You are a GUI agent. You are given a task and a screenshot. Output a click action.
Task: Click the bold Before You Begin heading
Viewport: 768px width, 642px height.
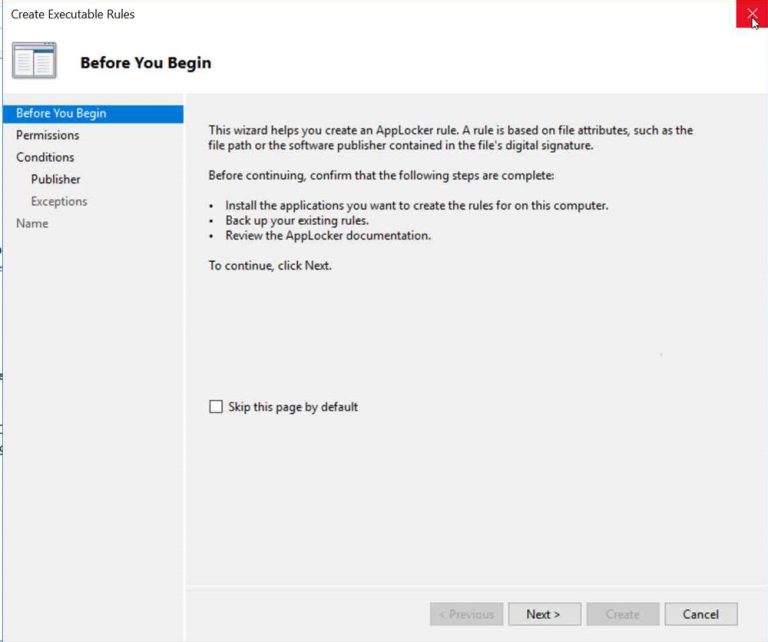click(x=145, y=63)
